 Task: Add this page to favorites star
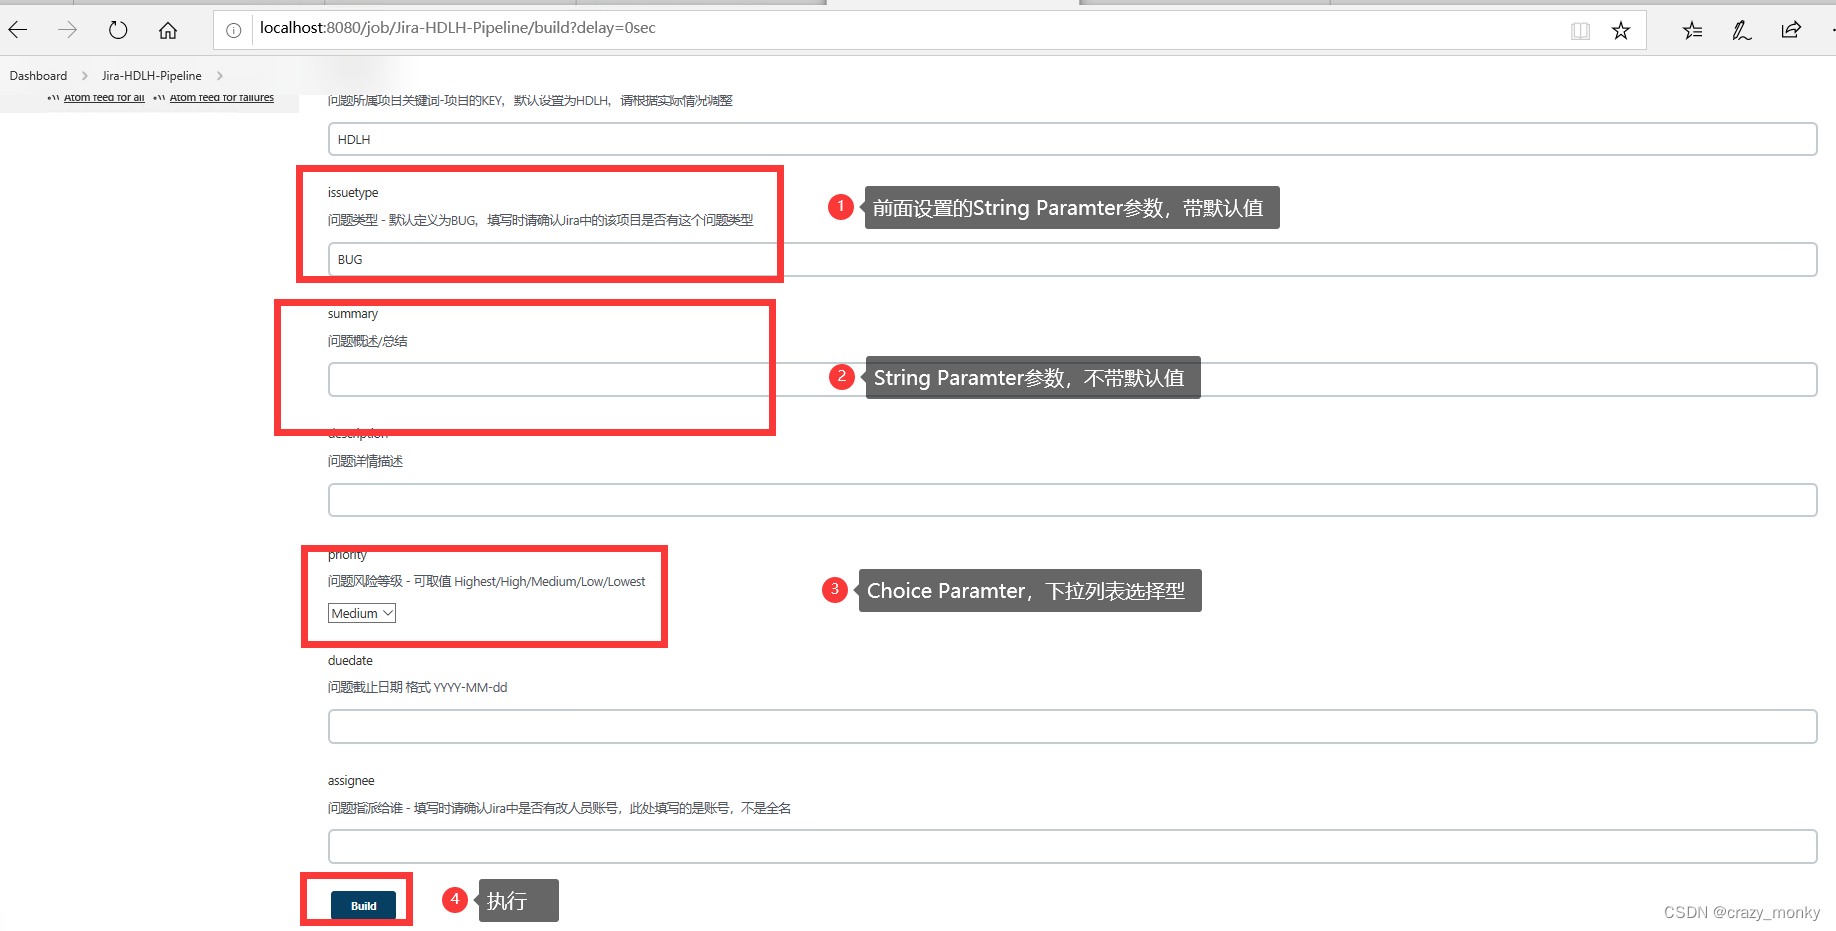coord(1620,30)
